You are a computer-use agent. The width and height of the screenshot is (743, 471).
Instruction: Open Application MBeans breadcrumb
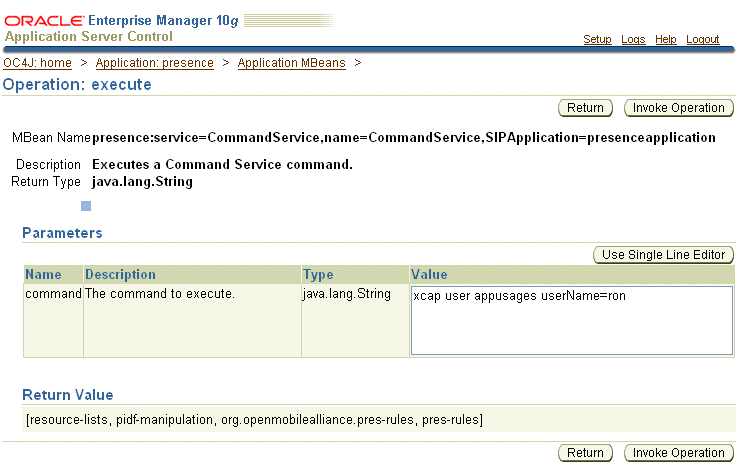[291, 63]
